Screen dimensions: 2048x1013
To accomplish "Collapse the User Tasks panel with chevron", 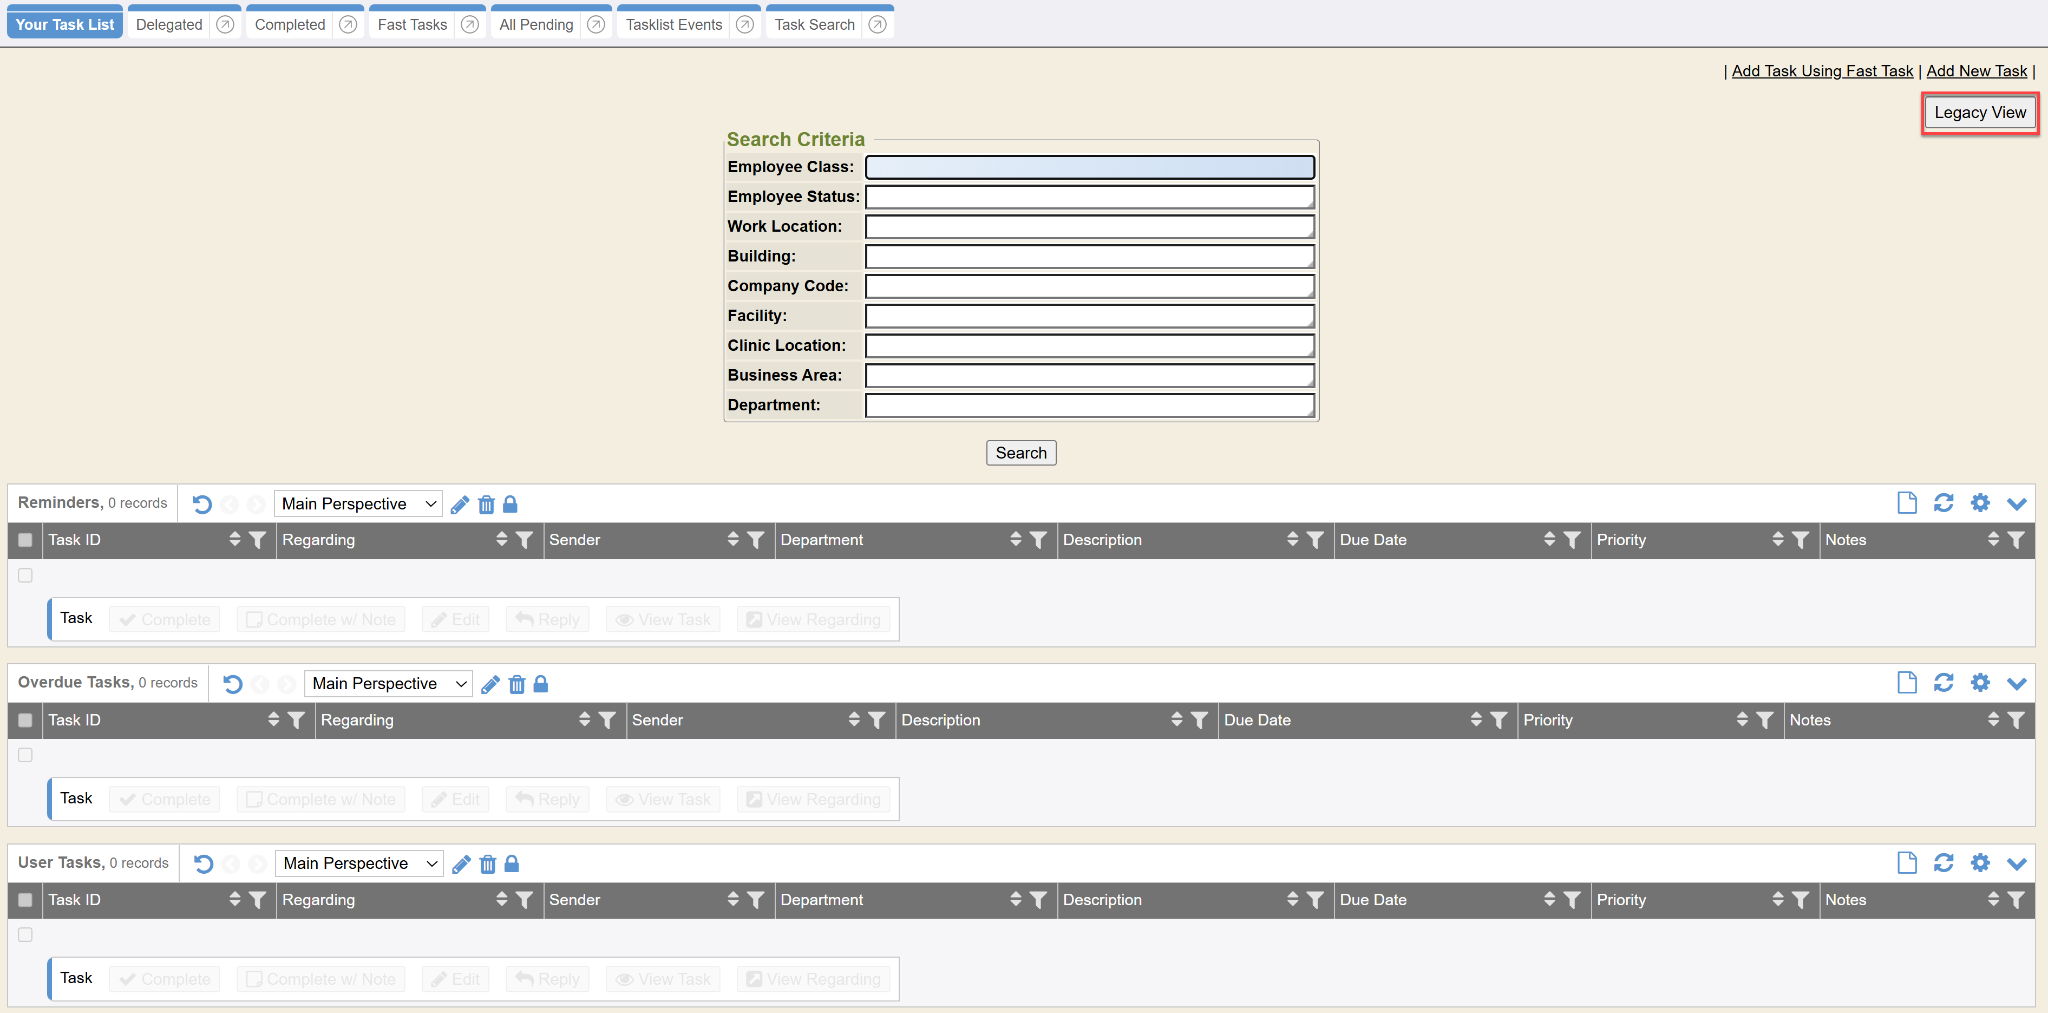I will (2016, 863).
